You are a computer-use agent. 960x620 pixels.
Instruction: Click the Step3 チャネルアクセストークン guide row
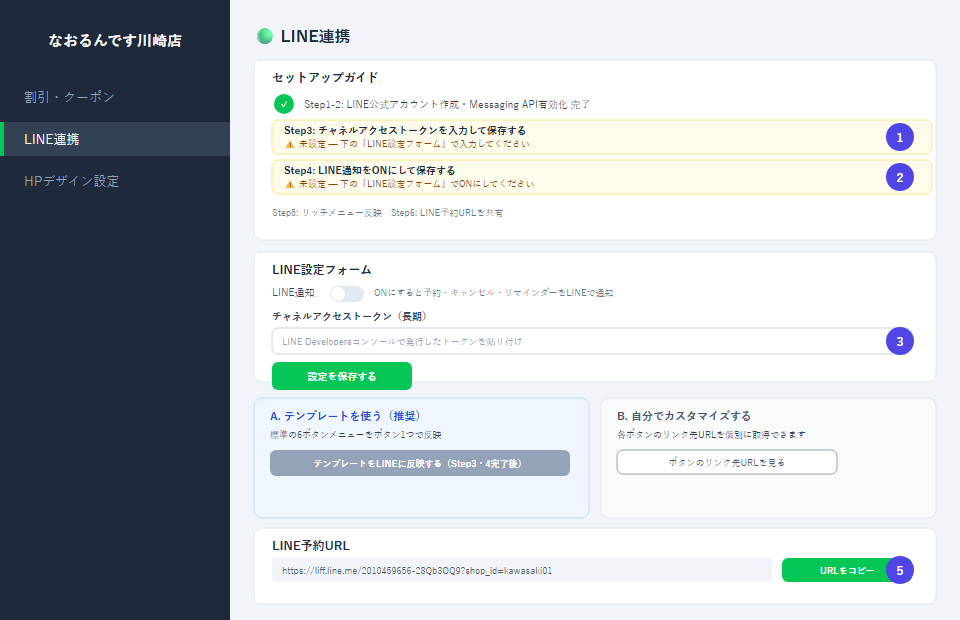601,137
